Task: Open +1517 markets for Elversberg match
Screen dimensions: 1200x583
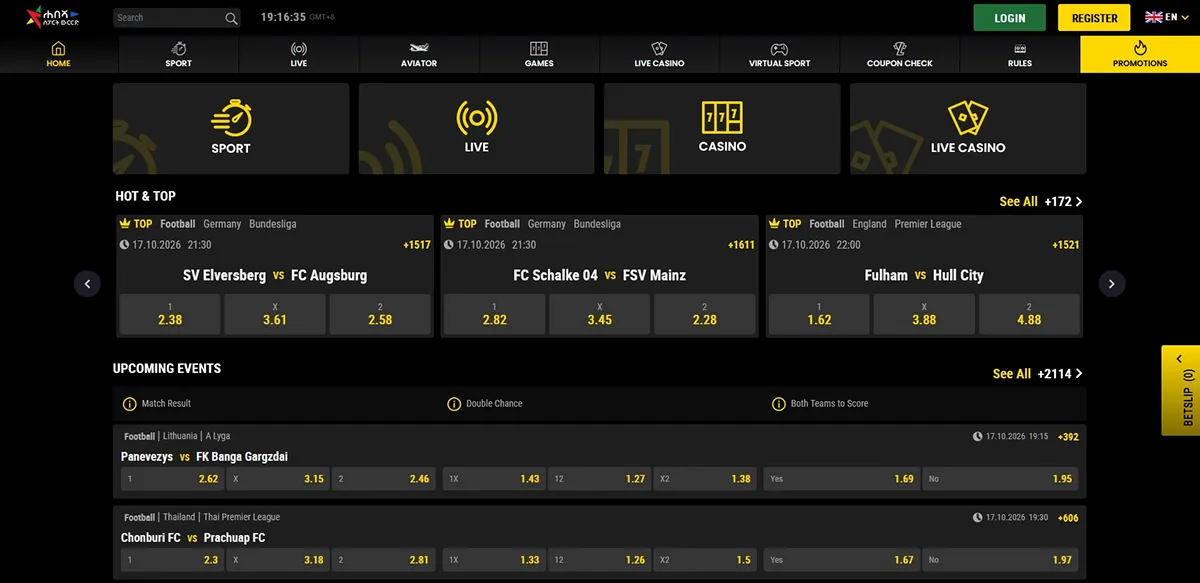Action: coord(417,245)
